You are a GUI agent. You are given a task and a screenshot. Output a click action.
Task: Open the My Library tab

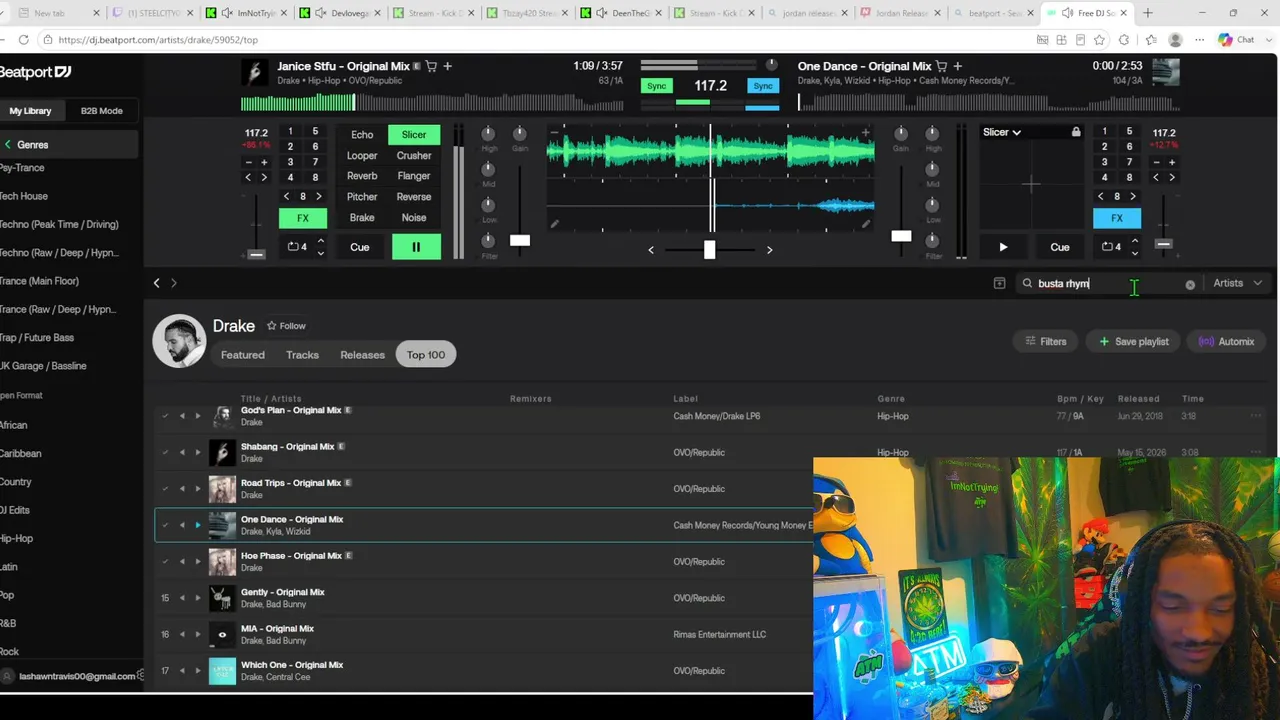click(30, 111)
